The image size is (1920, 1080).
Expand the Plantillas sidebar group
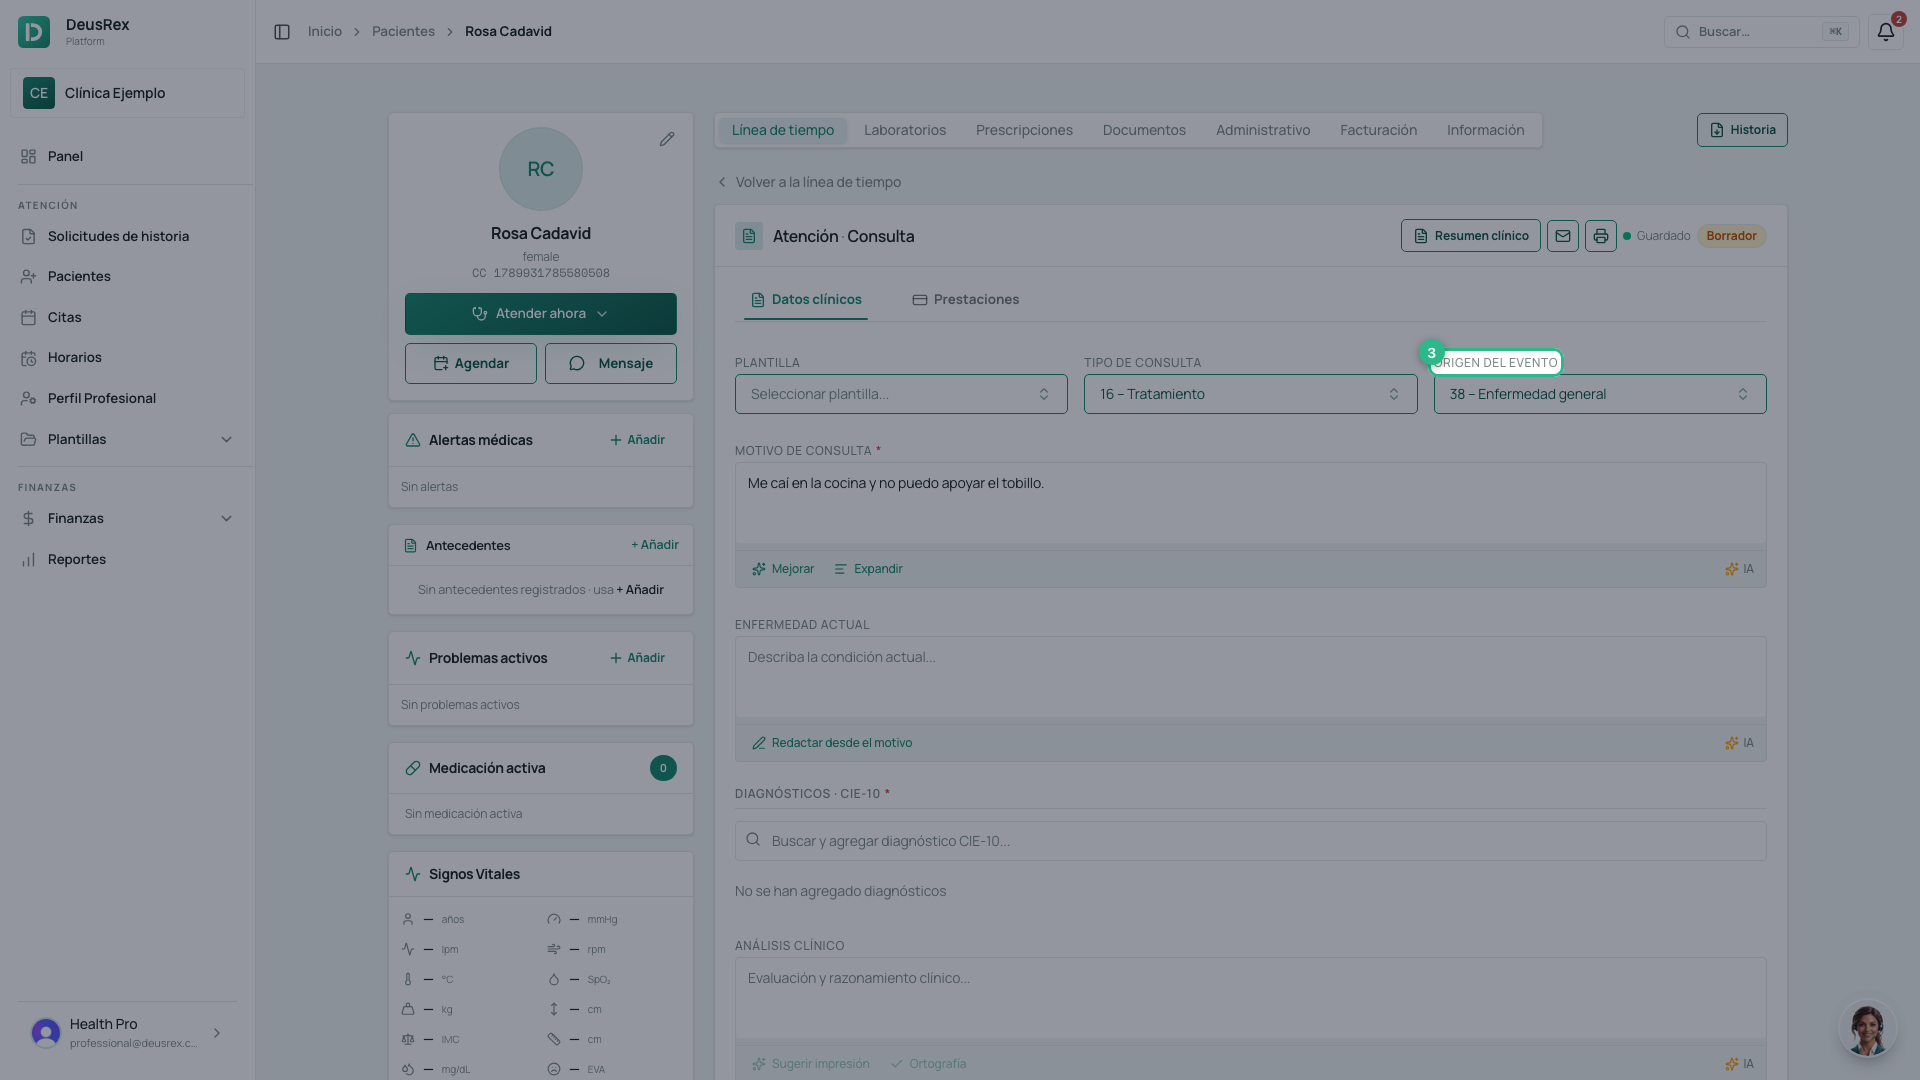point(127,439)
